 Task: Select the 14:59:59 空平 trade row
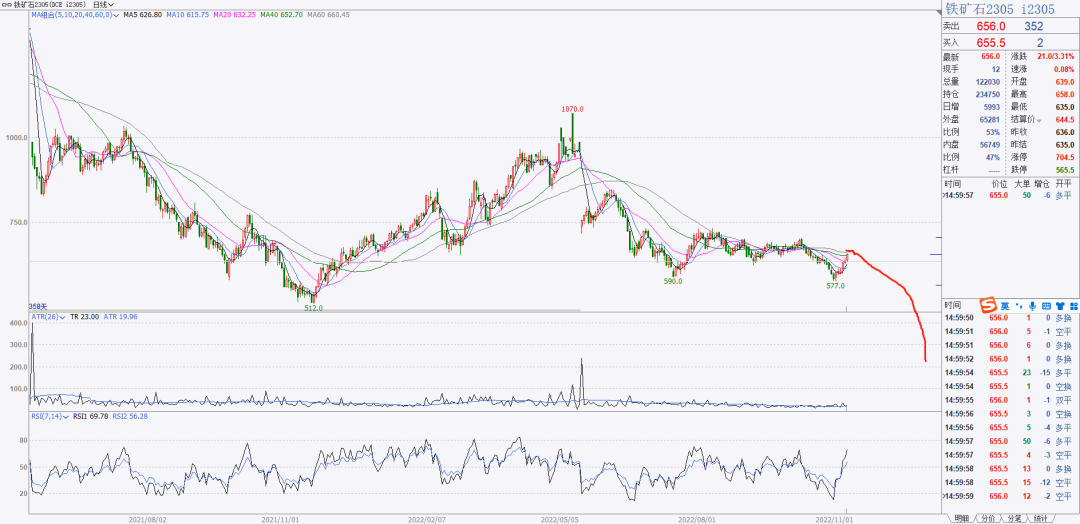pos(1010,496)
